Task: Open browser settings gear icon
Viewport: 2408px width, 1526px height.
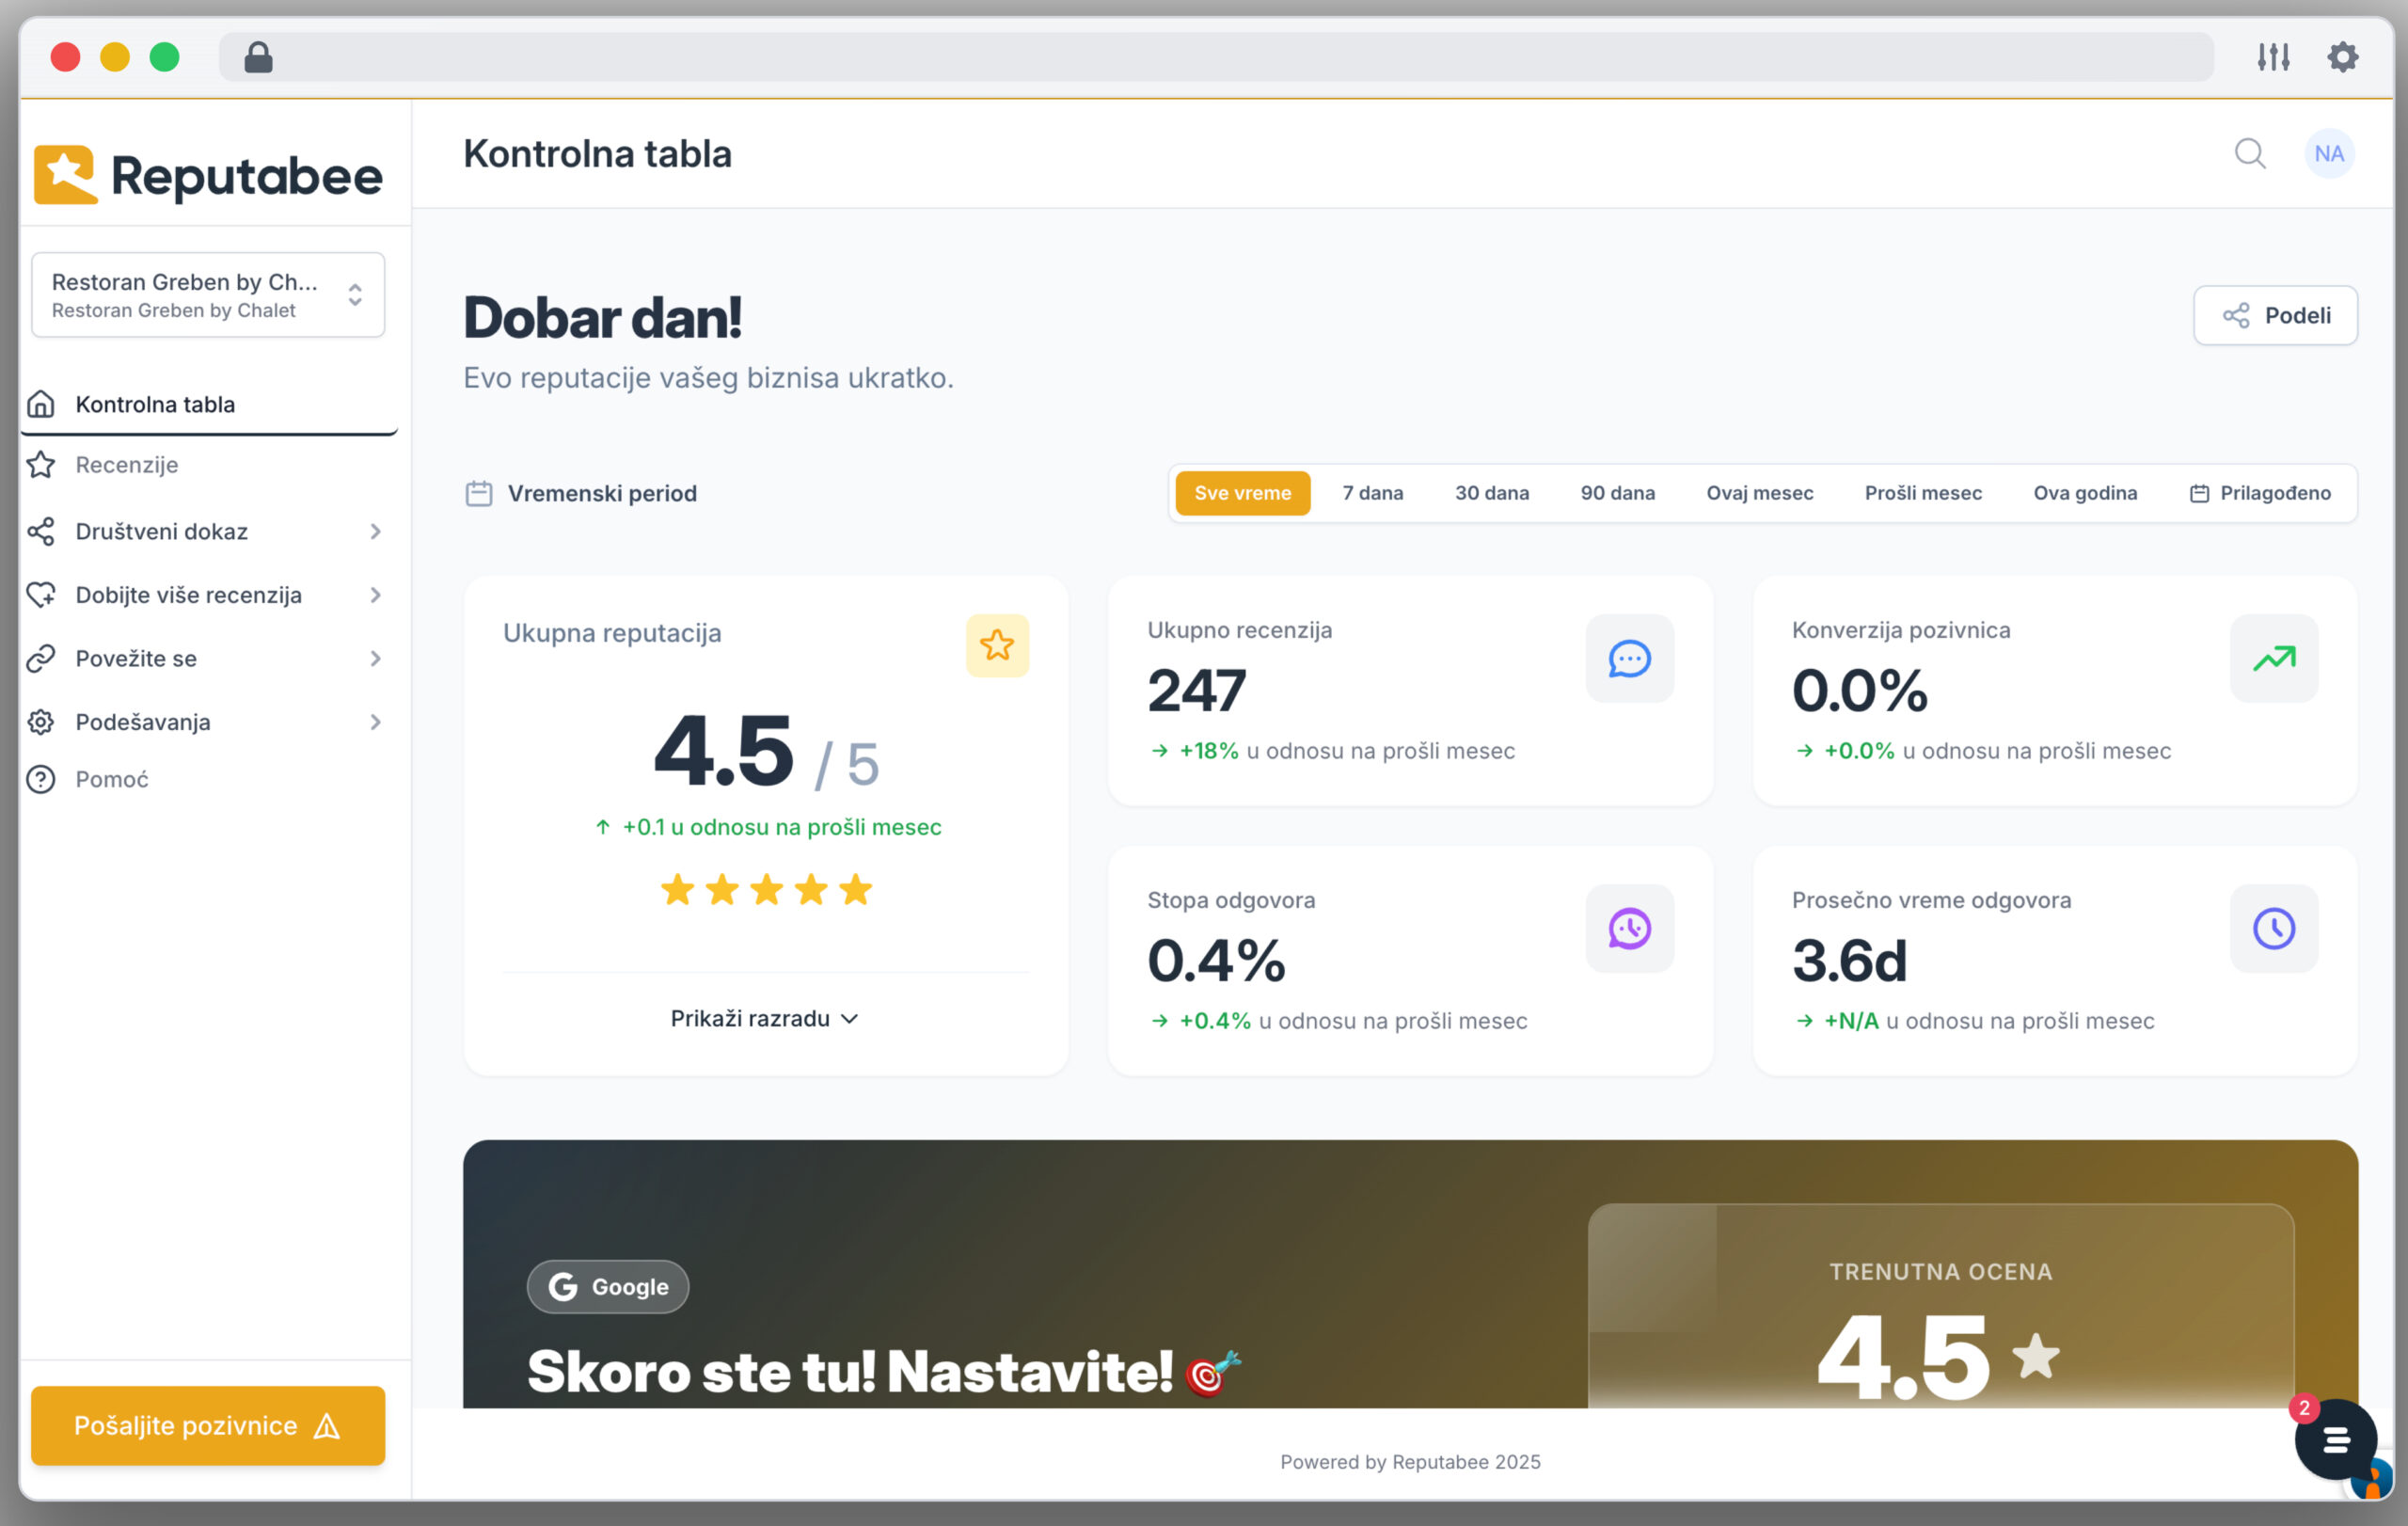Action: click(2342, 57)
